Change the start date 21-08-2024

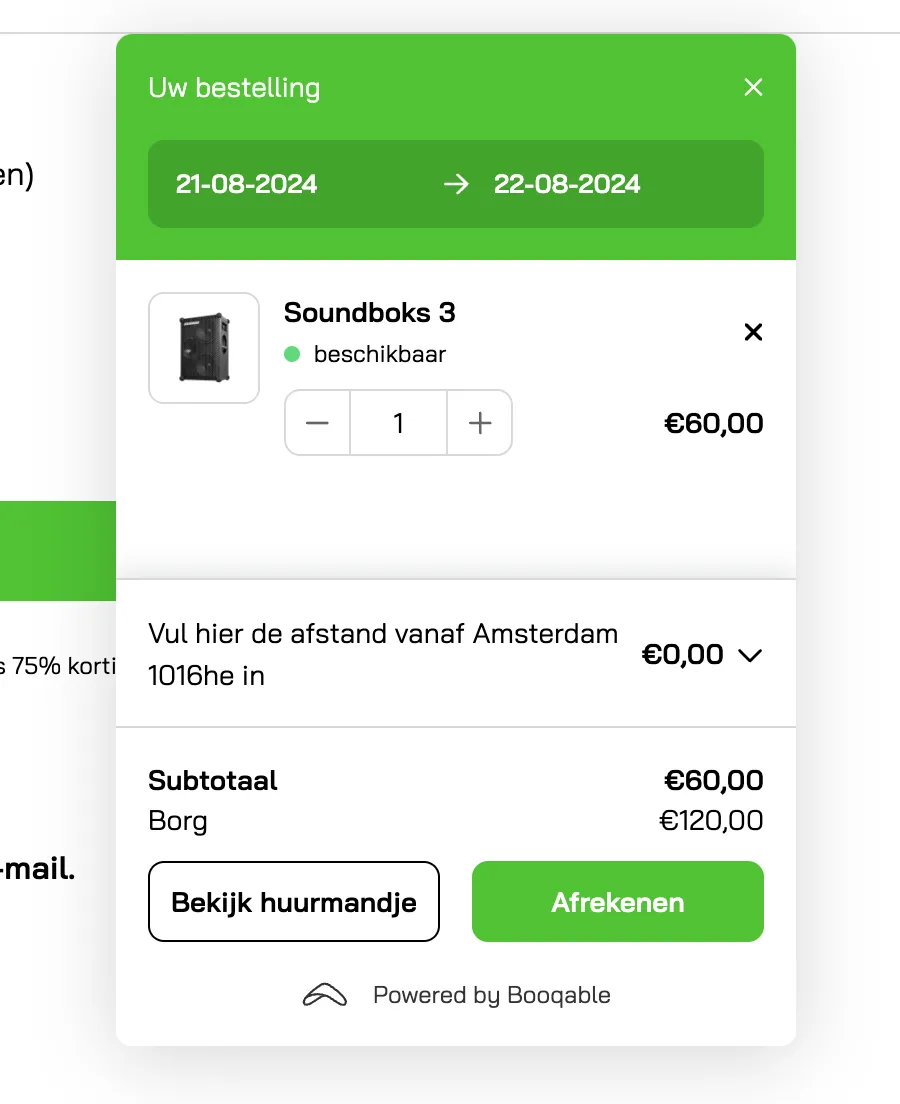pos(247,184)
